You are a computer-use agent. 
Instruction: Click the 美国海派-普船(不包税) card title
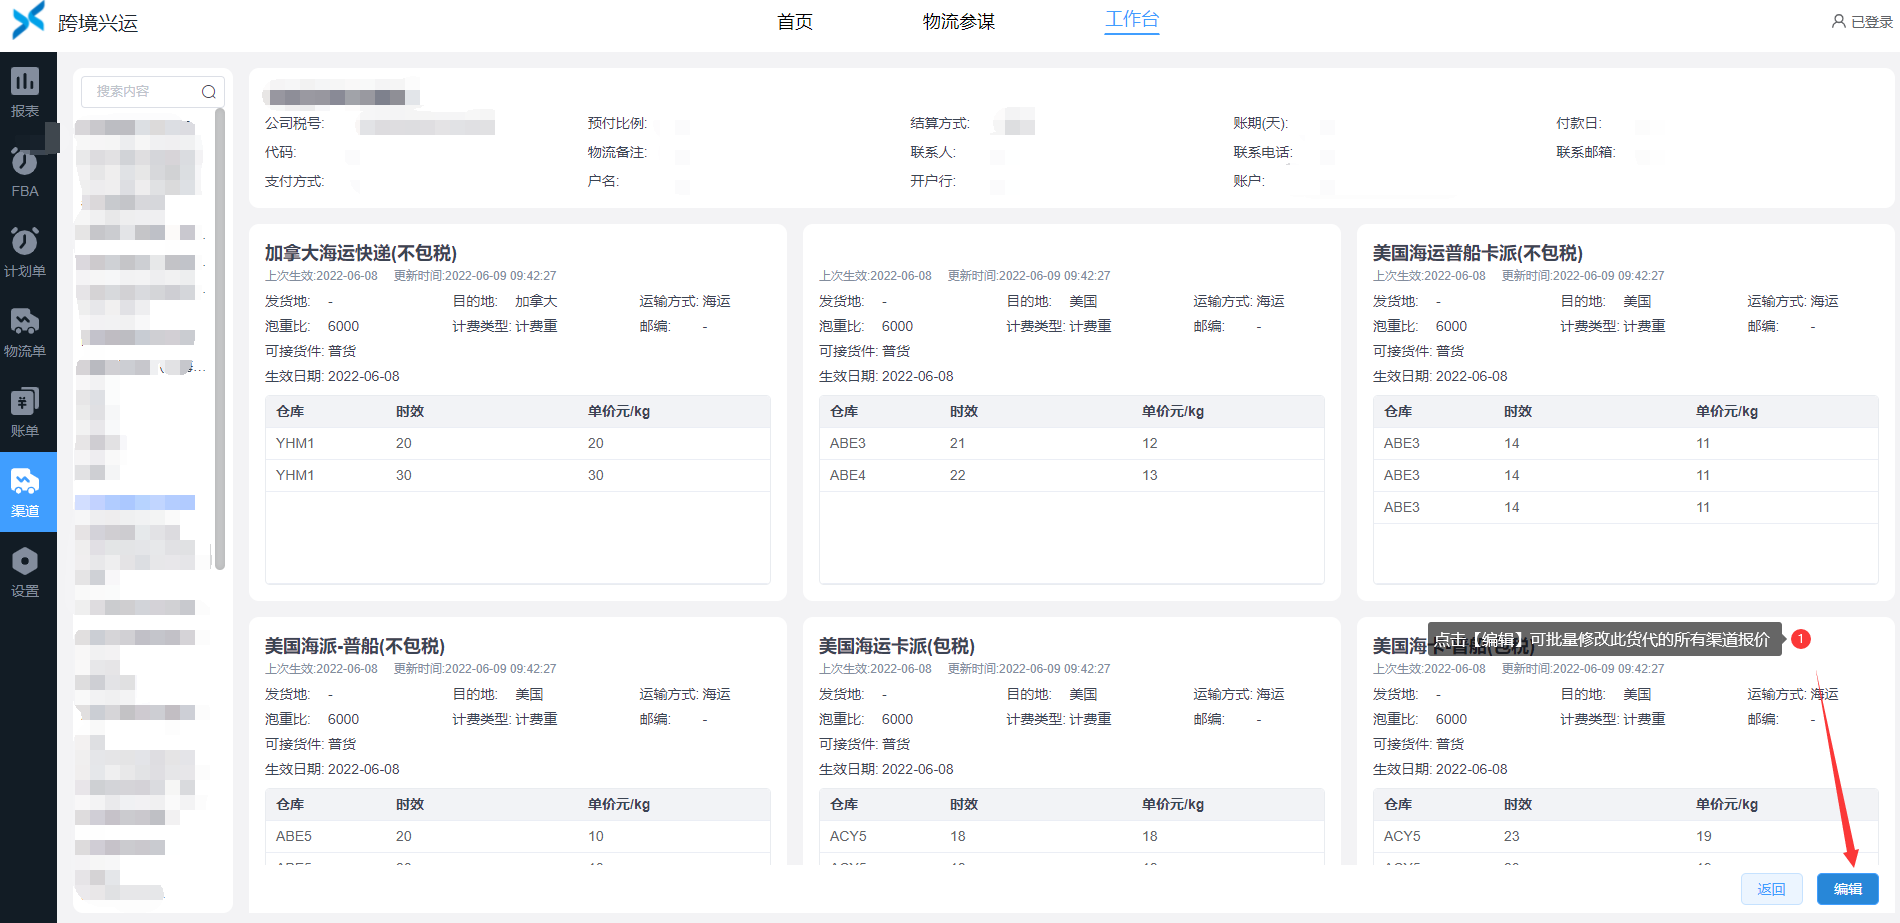coord(355,646)
